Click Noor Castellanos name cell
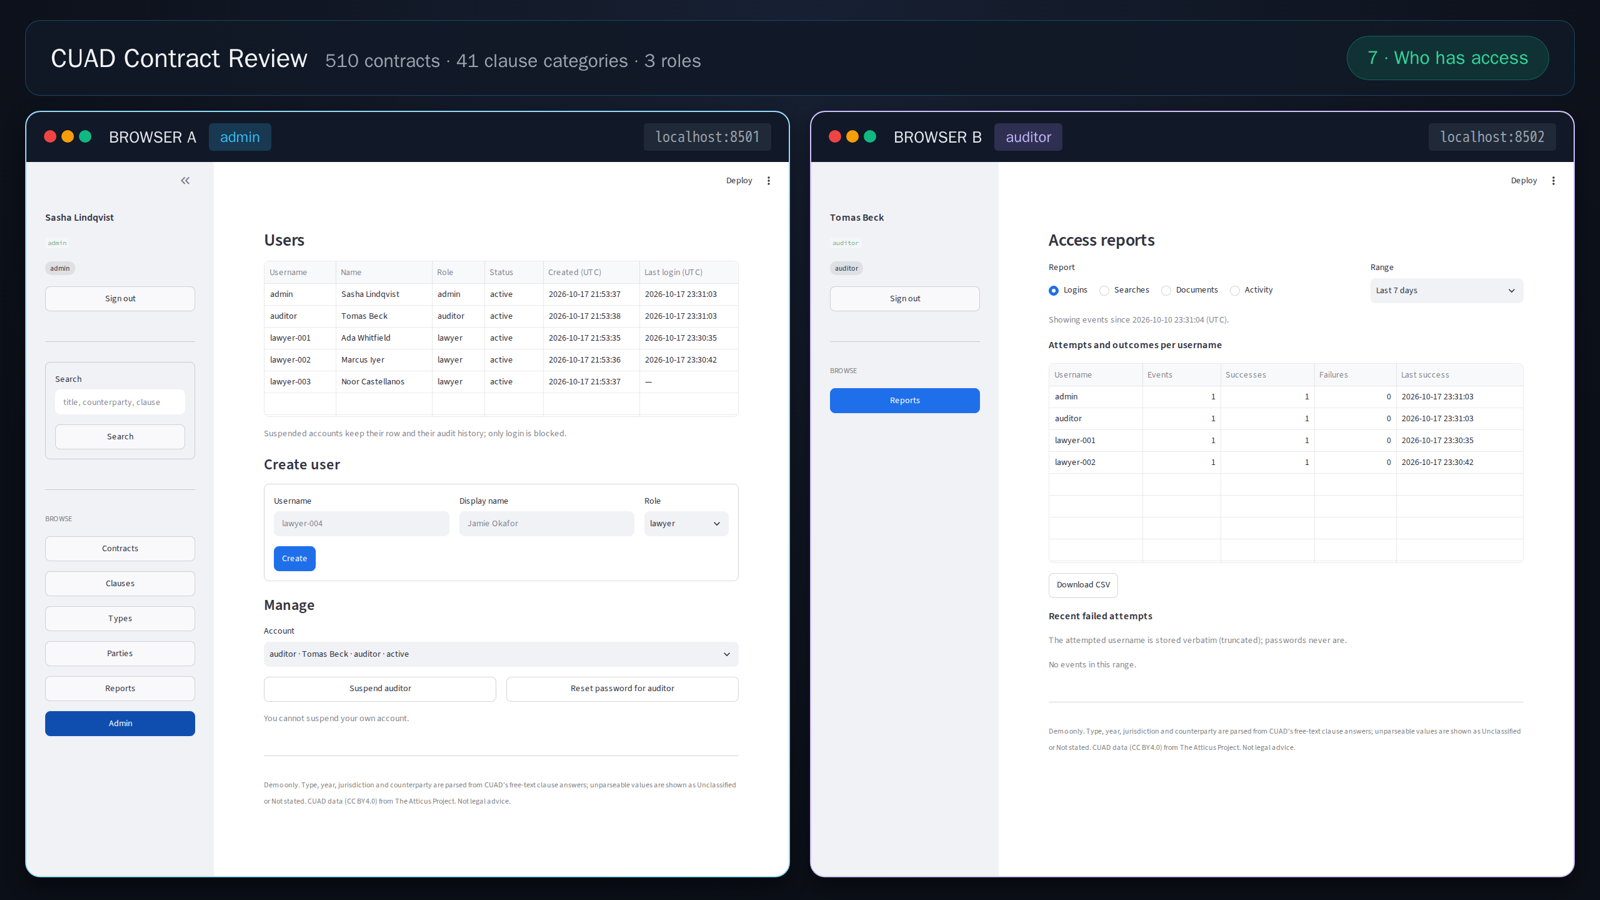The width and height of the screenshot is (1600, 900). [x=384, y=382]
